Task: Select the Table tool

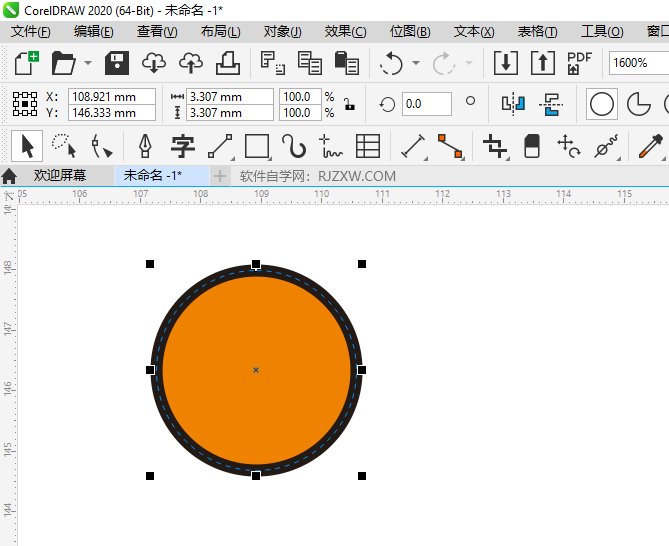Action: click(x=368, y=146)
